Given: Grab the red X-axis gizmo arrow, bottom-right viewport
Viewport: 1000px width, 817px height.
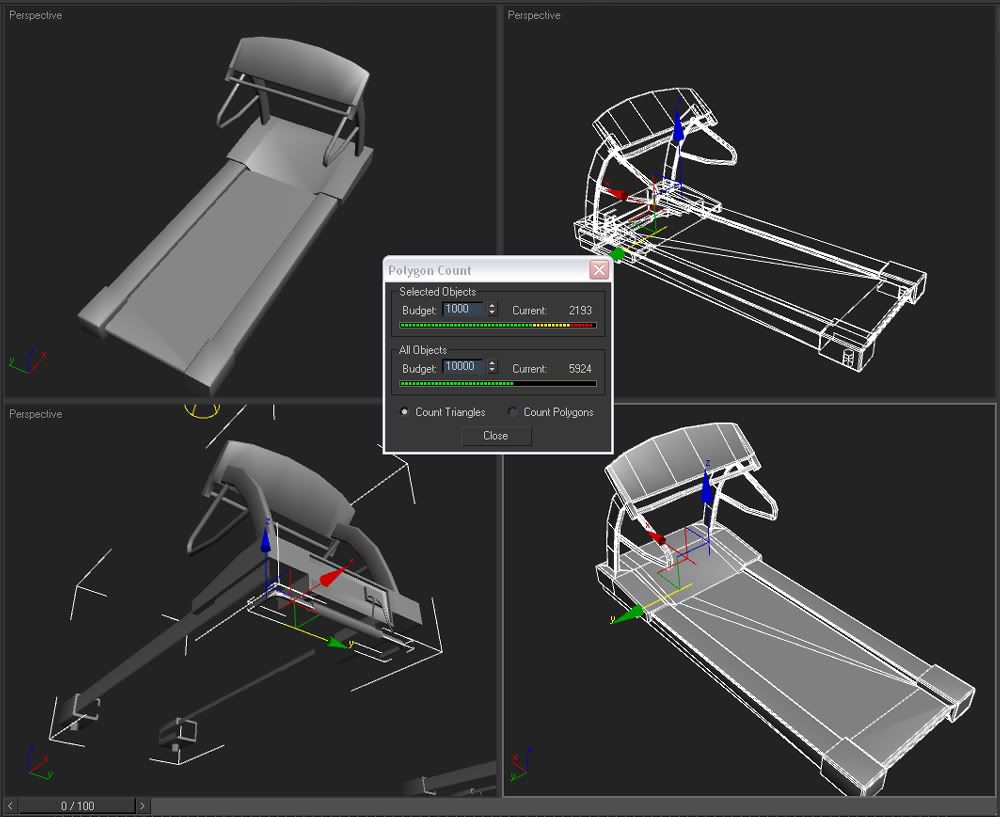Looking at the screenshot, I should pyautogui.click(x=657, y=537).
